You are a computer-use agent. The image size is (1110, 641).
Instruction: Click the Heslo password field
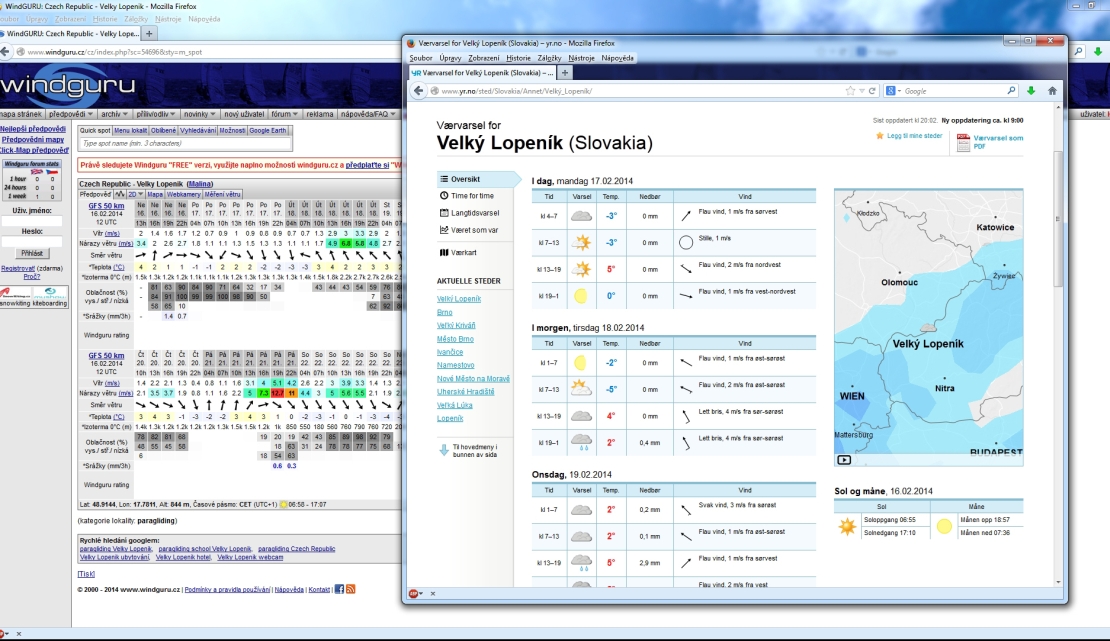click(x=32, y=242)
